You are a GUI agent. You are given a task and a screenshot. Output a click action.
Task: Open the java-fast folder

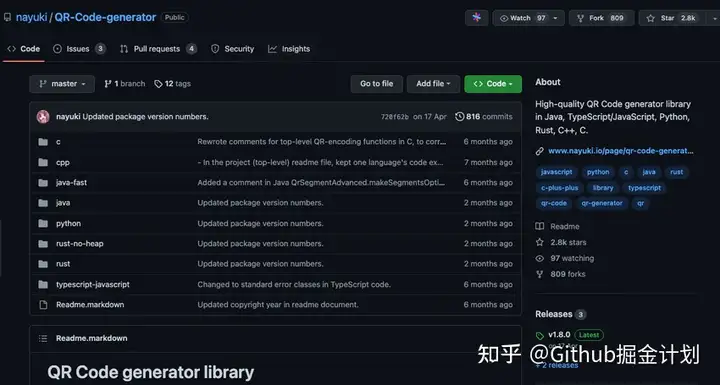click(x=71, y=182)
